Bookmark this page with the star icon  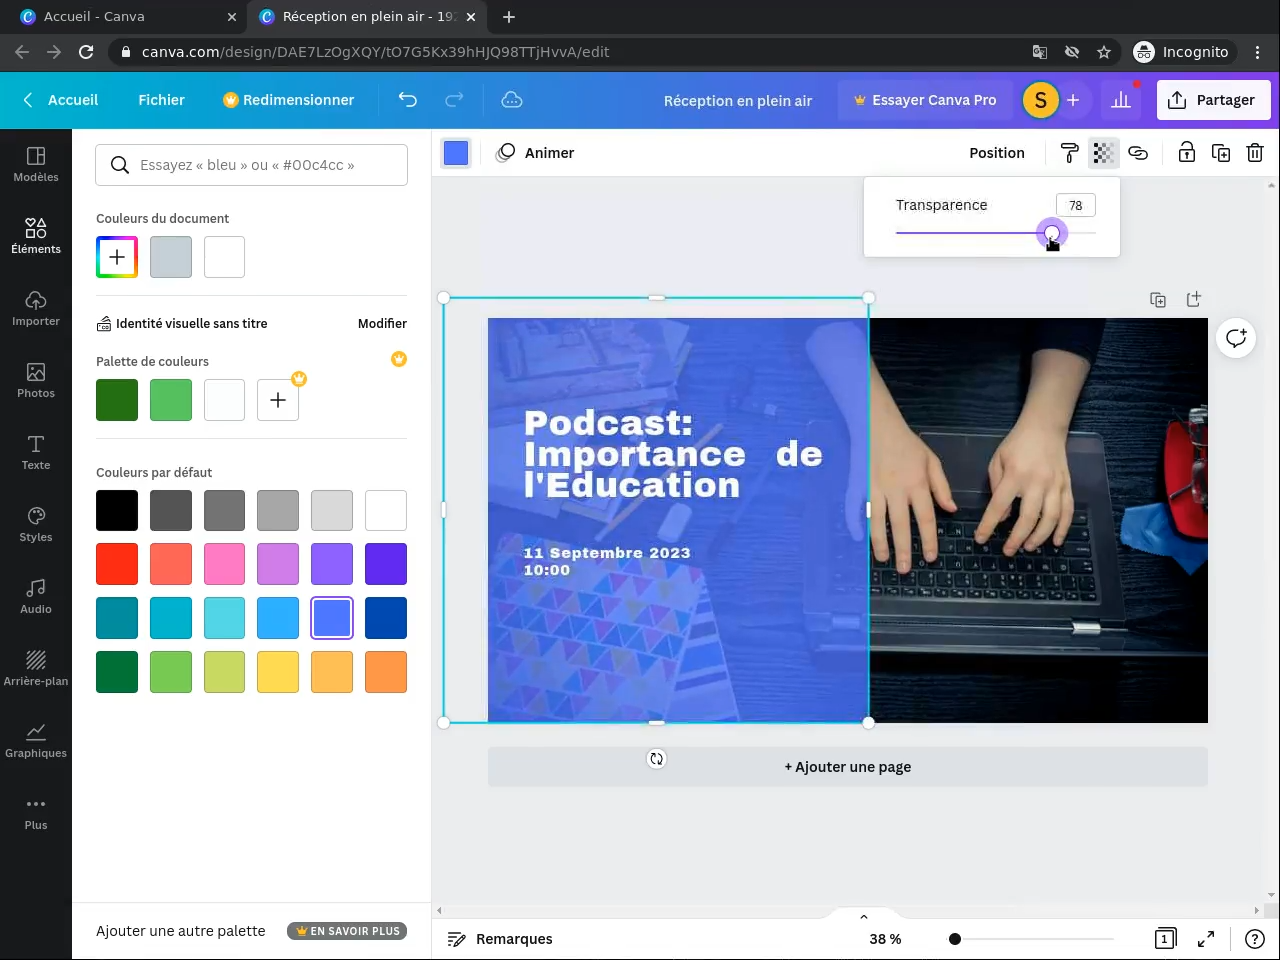click(1104, 52)
